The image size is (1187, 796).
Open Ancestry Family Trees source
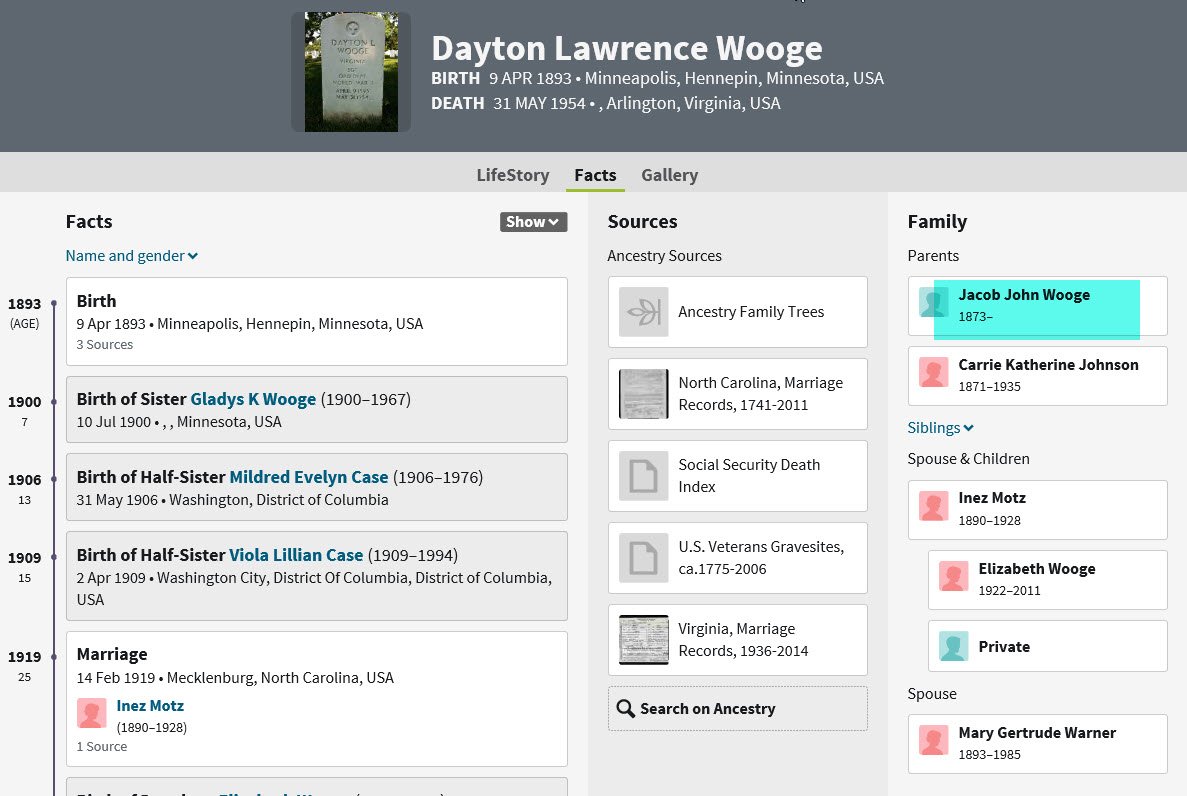click(737, 312)
